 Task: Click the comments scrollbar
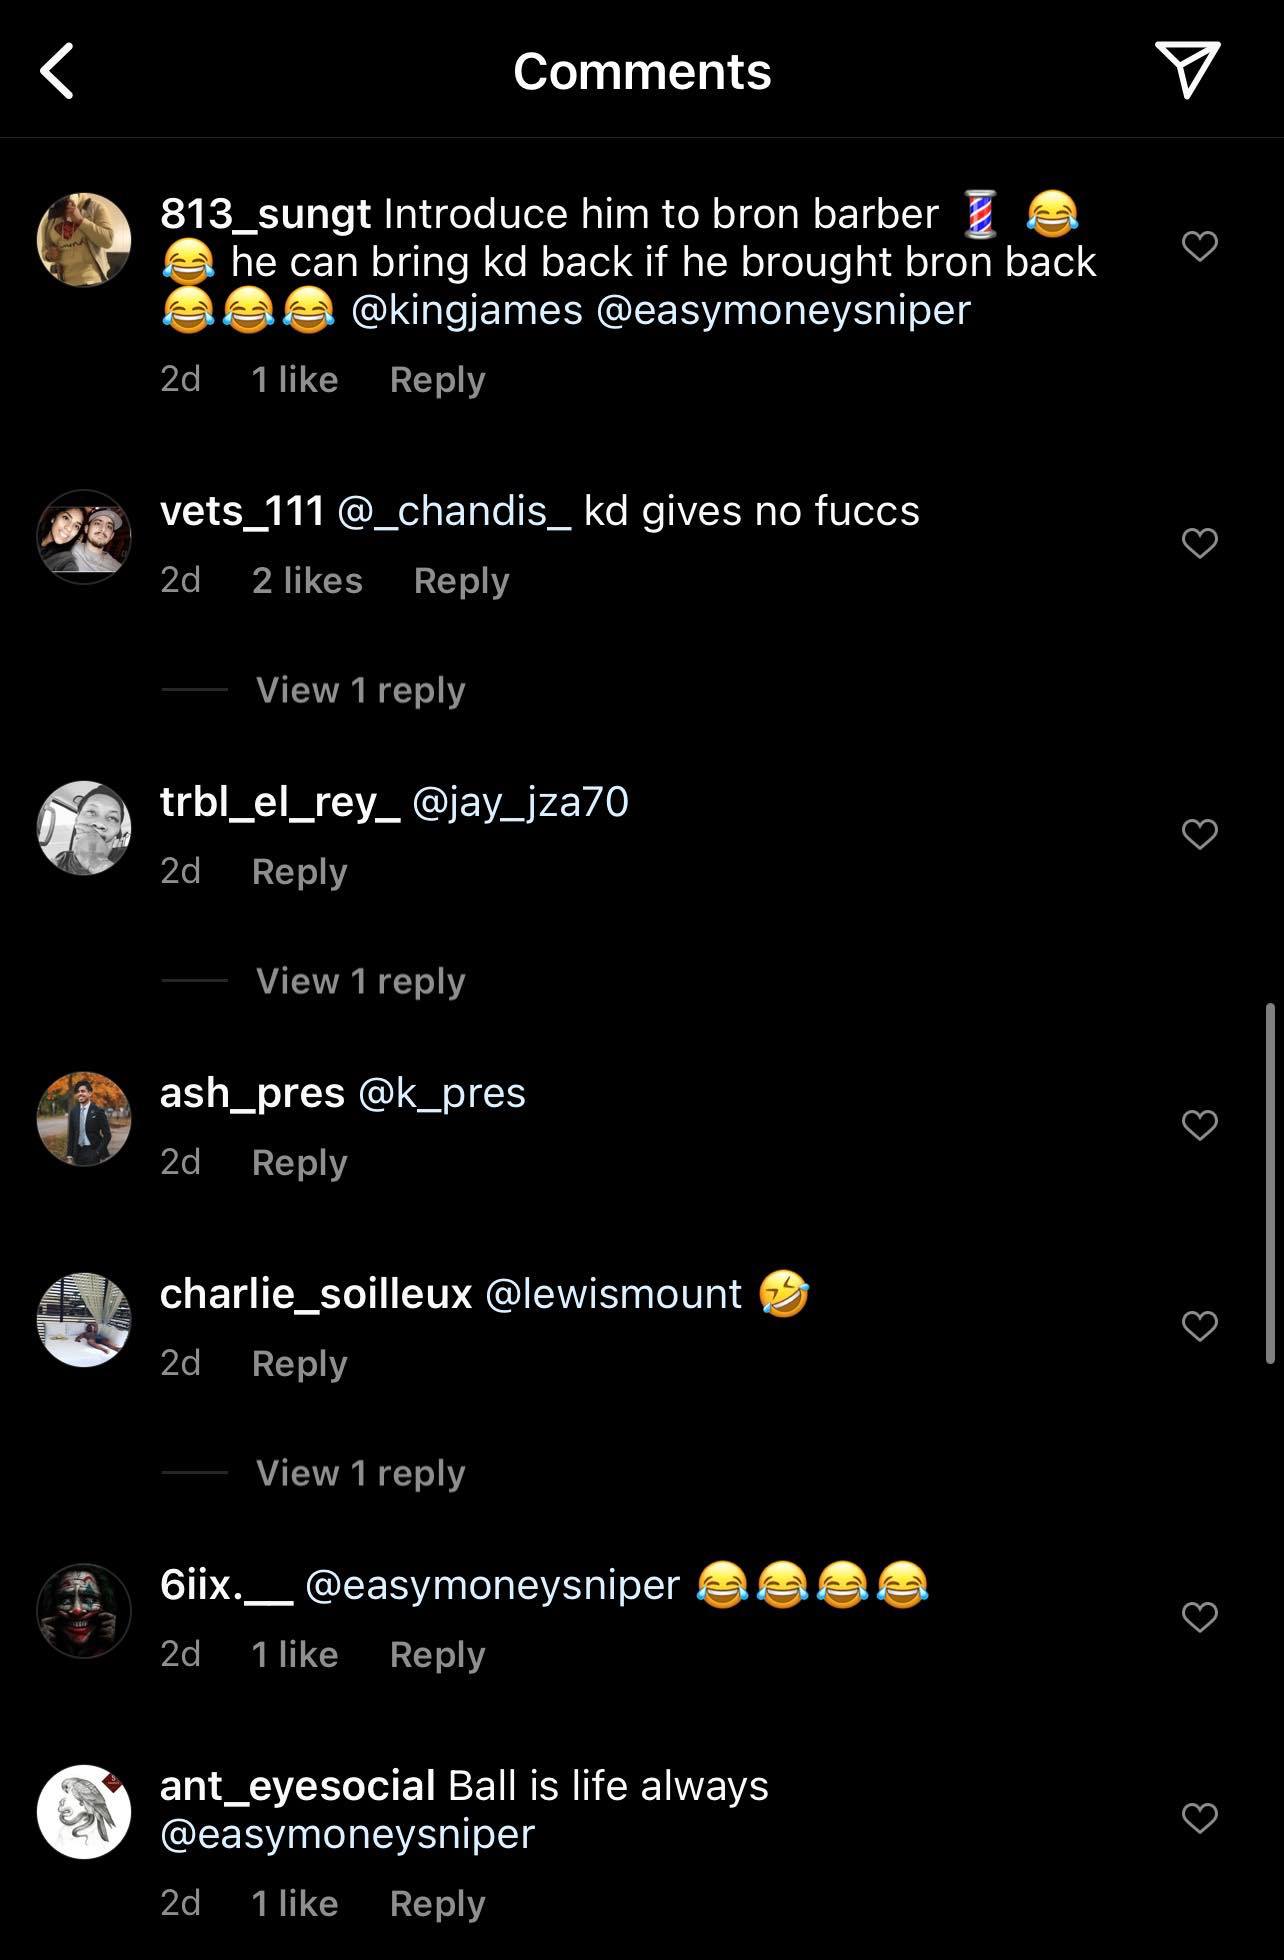pyautogui.click(x=1270, y=1183)
